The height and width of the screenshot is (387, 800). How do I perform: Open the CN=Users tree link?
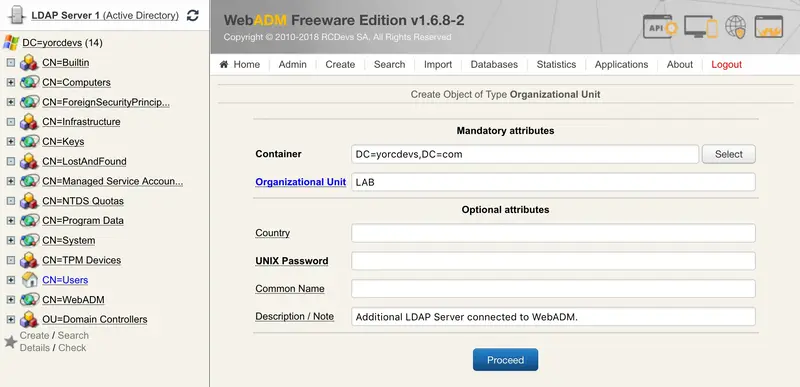click(65, 280)
